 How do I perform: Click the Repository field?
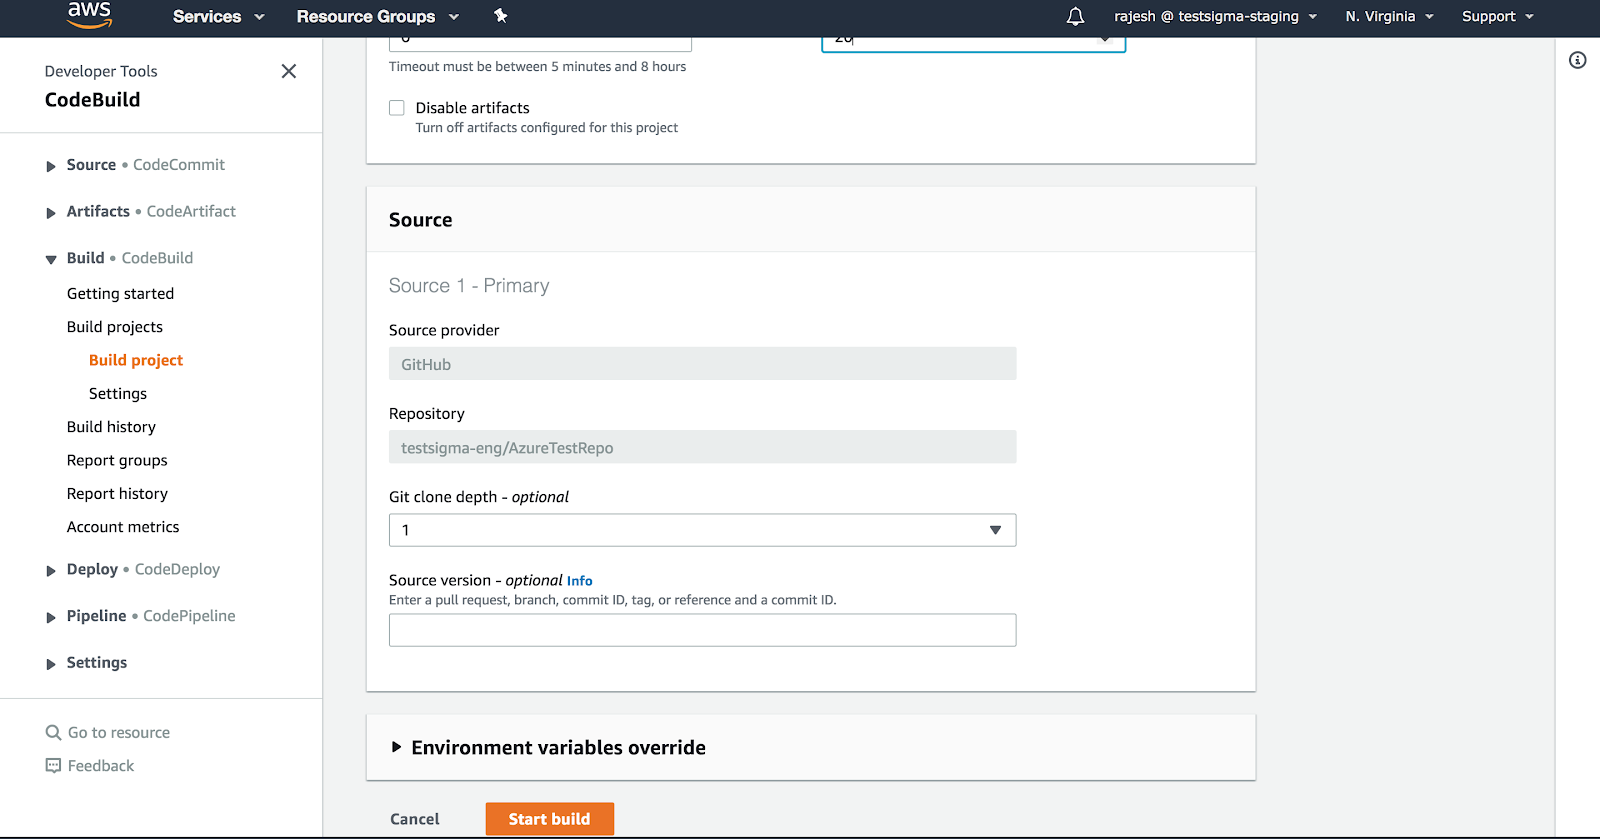[702, 447]
